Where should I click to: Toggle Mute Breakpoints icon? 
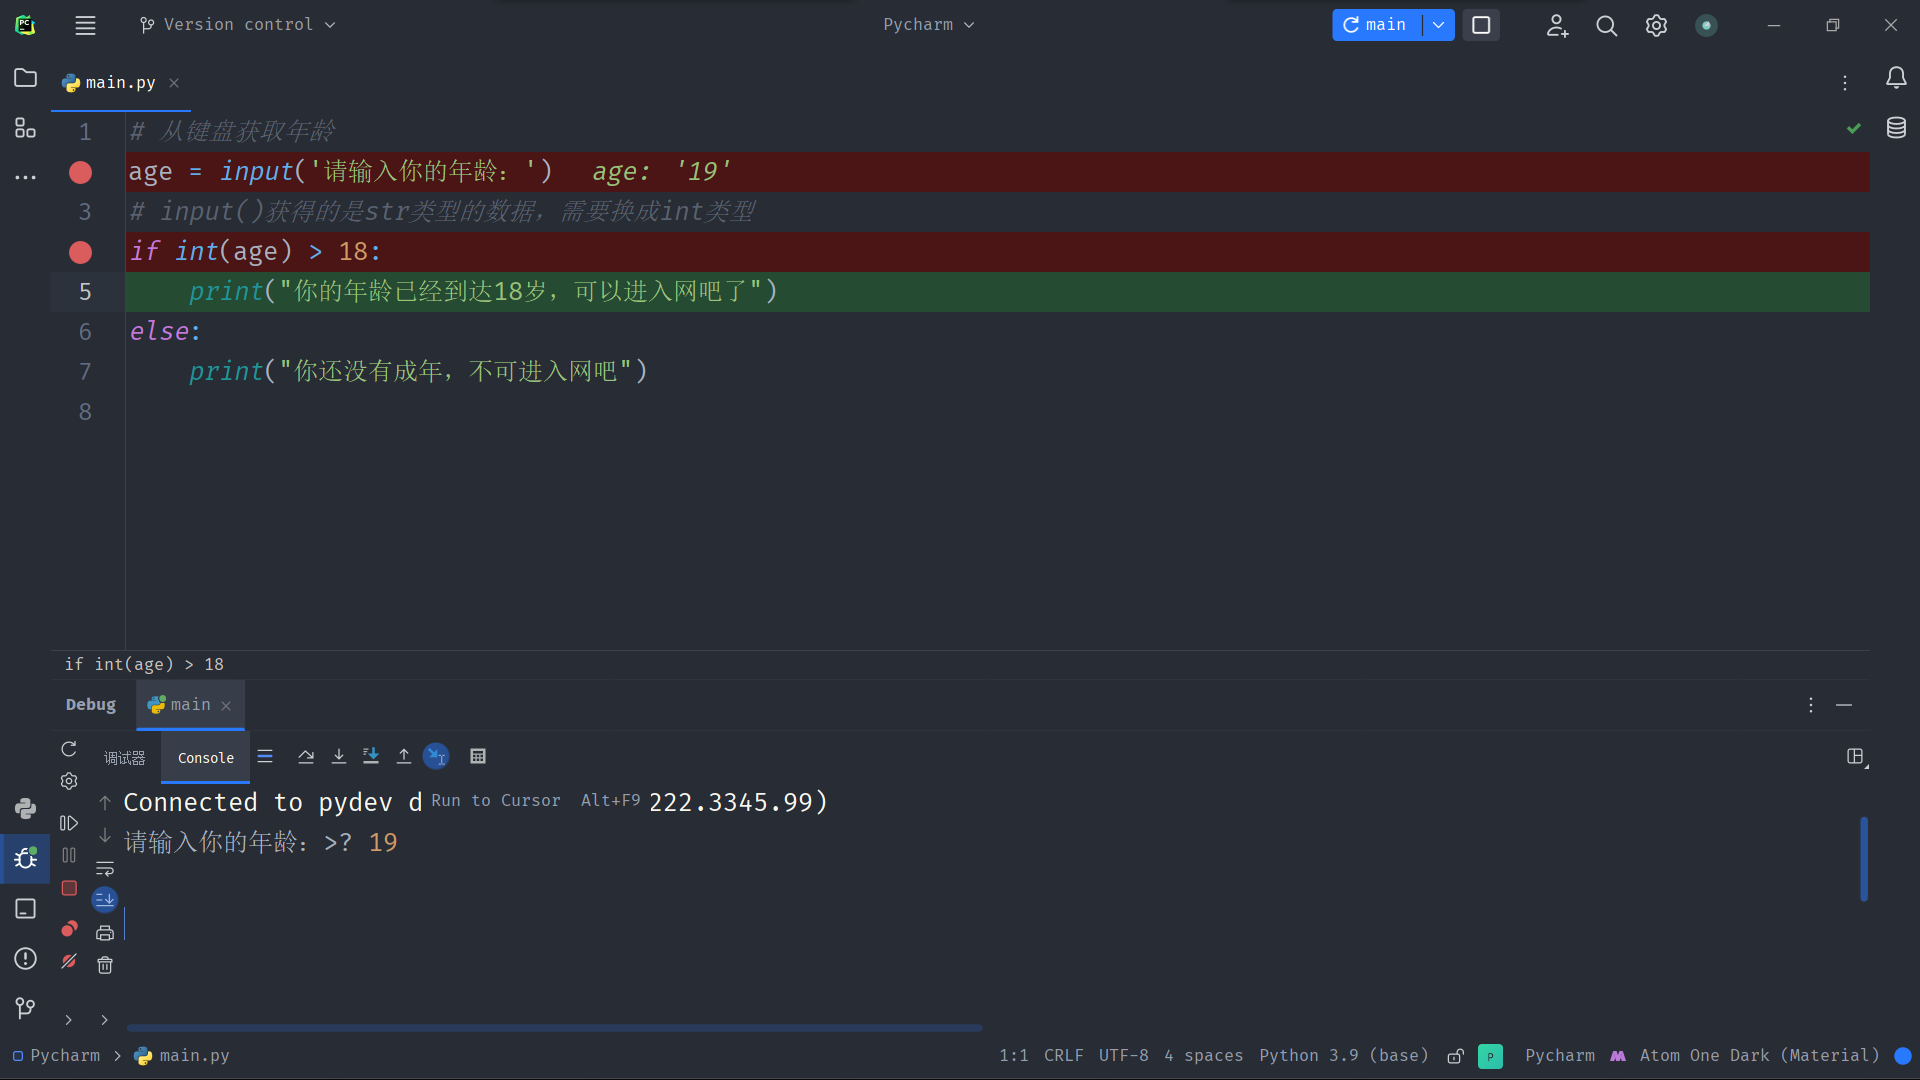click(69, 961)
